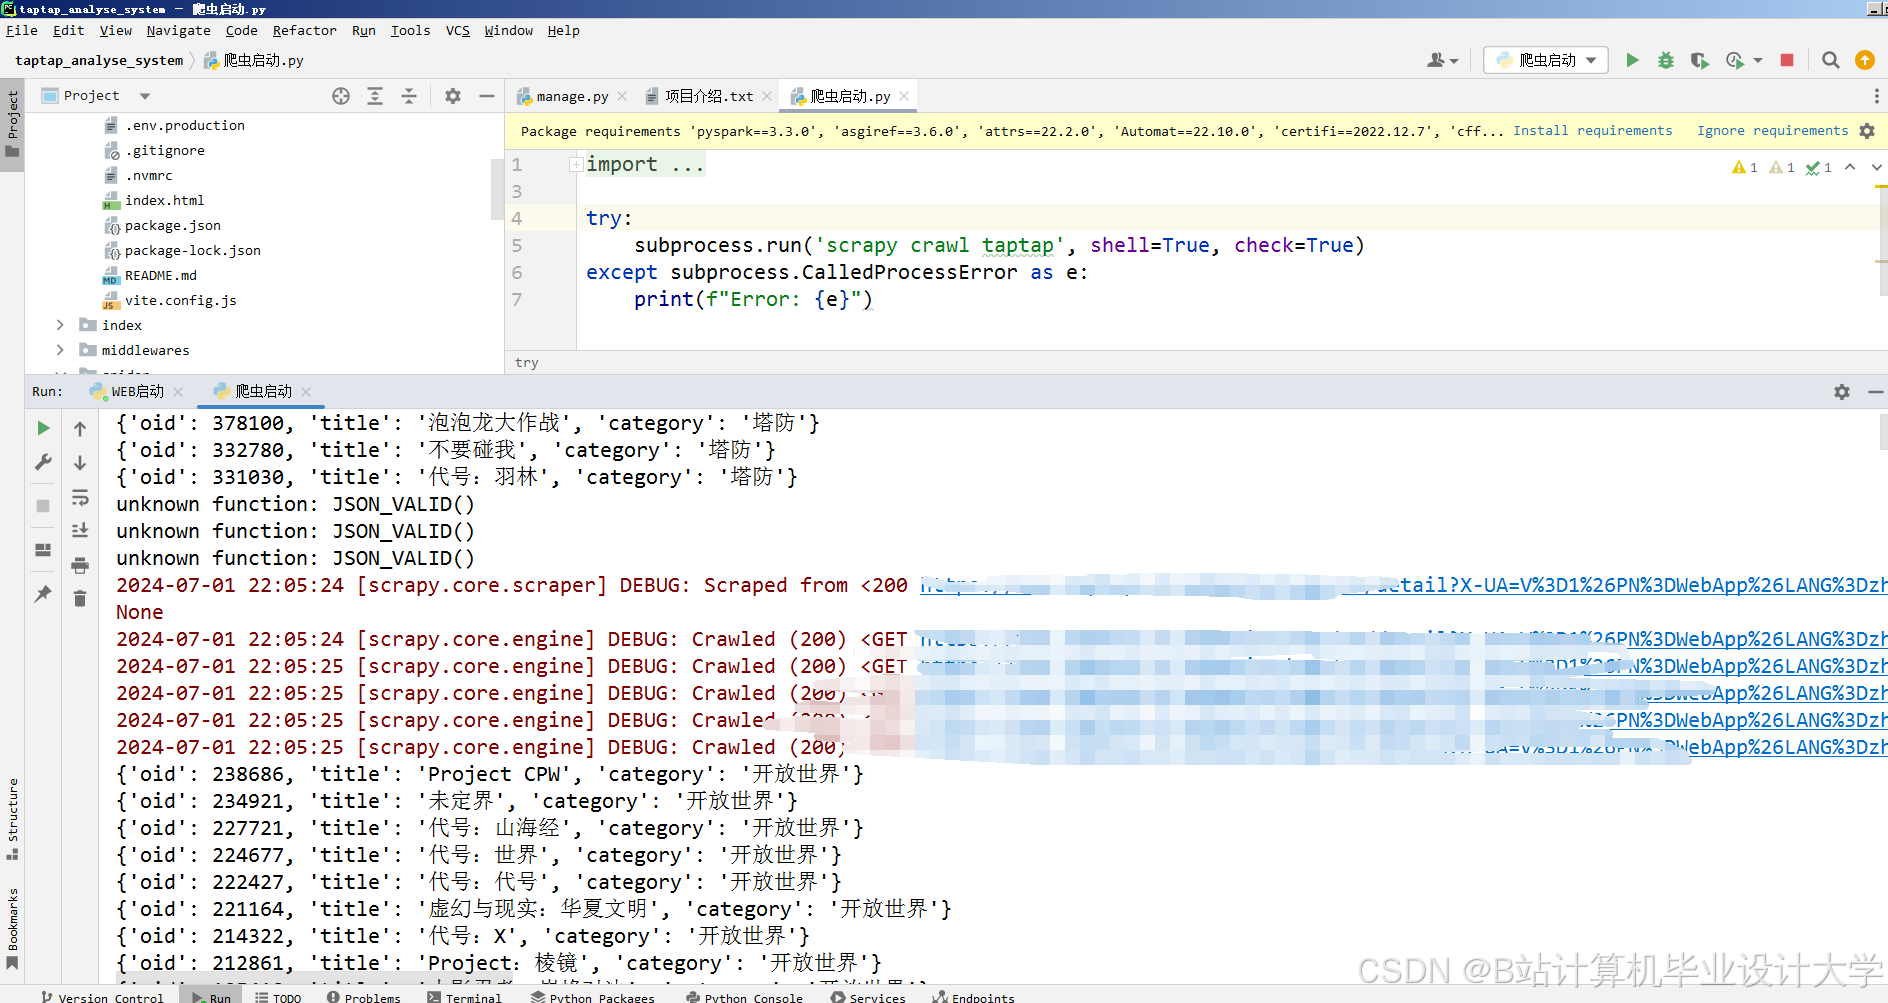Print console output with the printer icon
This screenshot has height=1003, width=1888.
(x=80, y=565)
